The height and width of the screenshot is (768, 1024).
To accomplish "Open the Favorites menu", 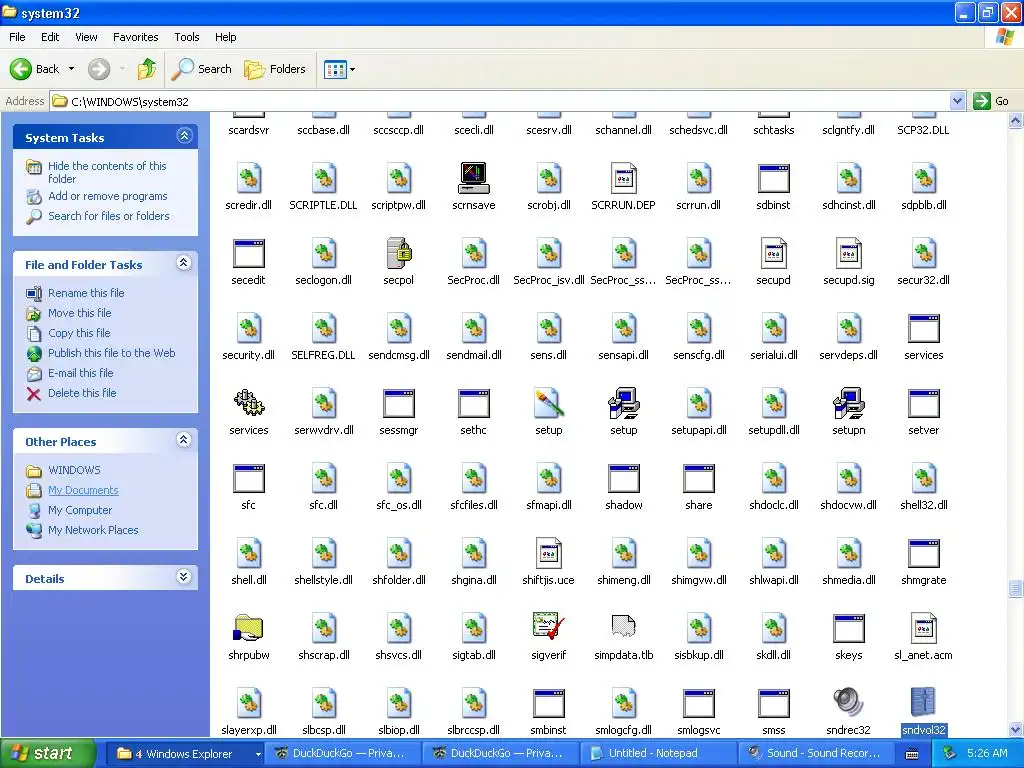I will (135, 37).
